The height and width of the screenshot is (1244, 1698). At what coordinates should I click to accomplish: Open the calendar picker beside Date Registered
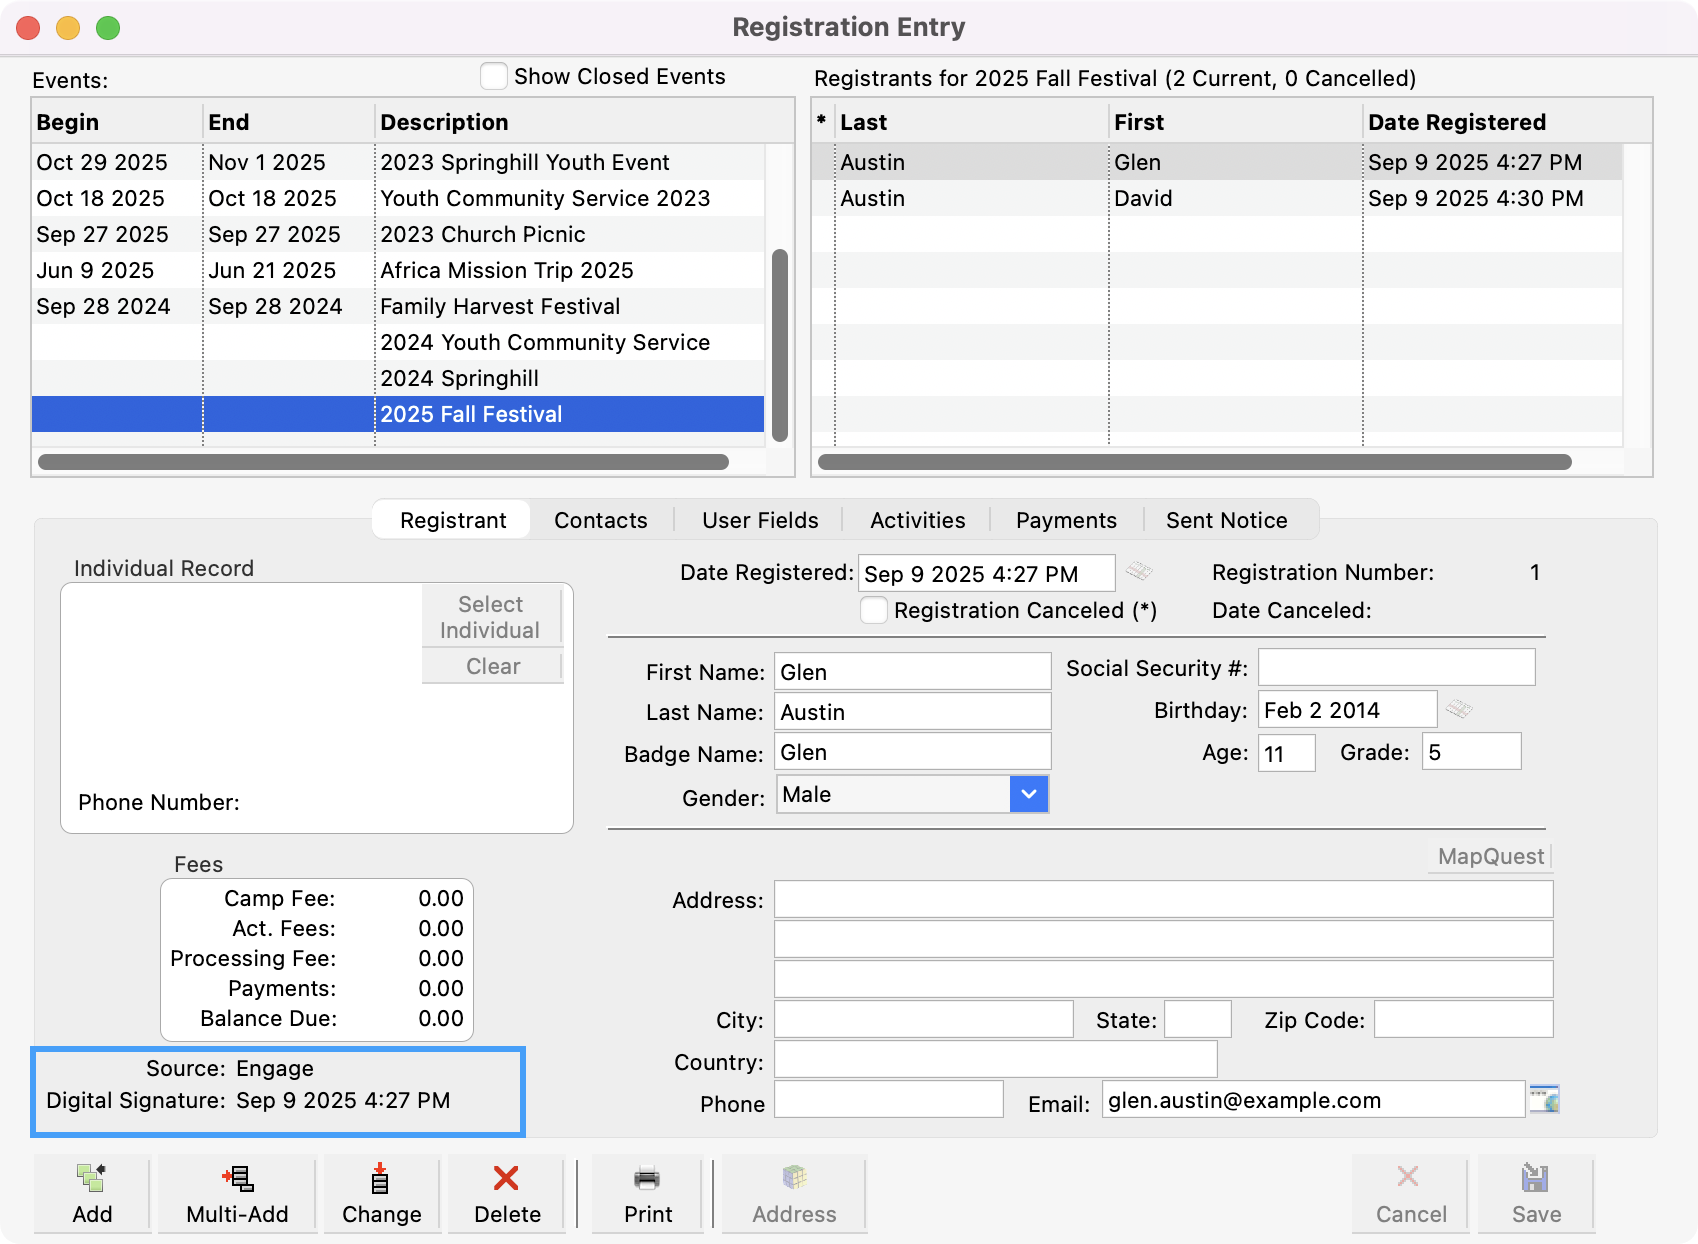[1140, 572]
